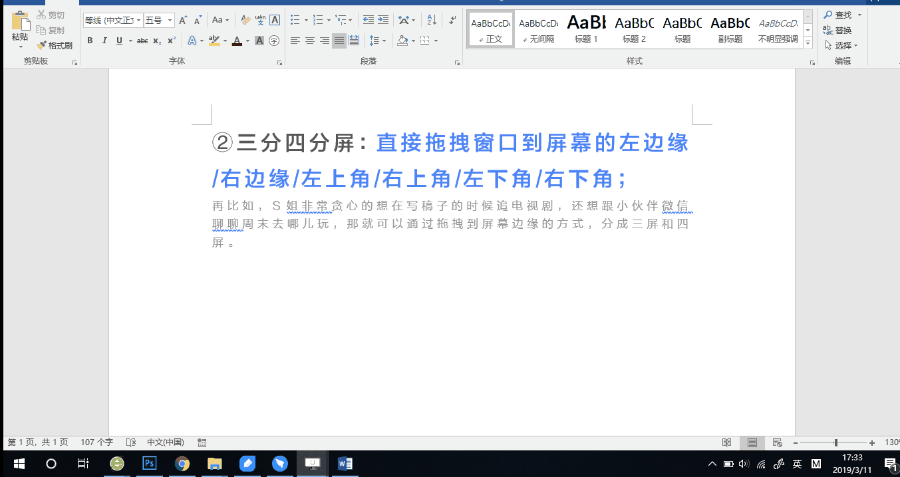Switch to Web Layout view icon

pos(777,443)
